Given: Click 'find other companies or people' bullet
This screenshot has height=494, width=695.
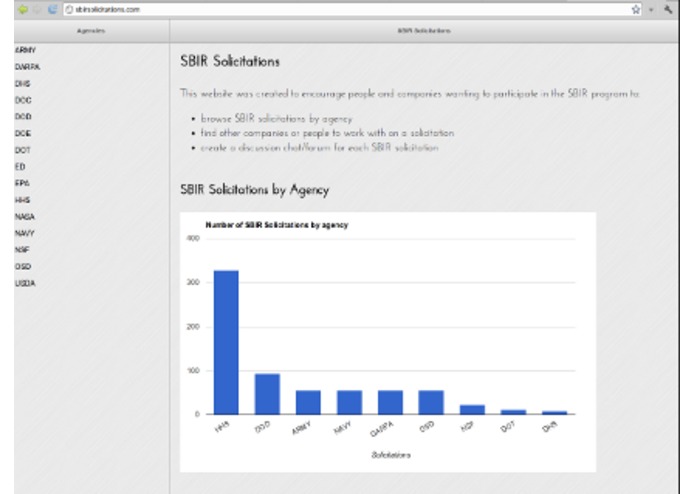Looking at the screenshot, I should point(328,133).
